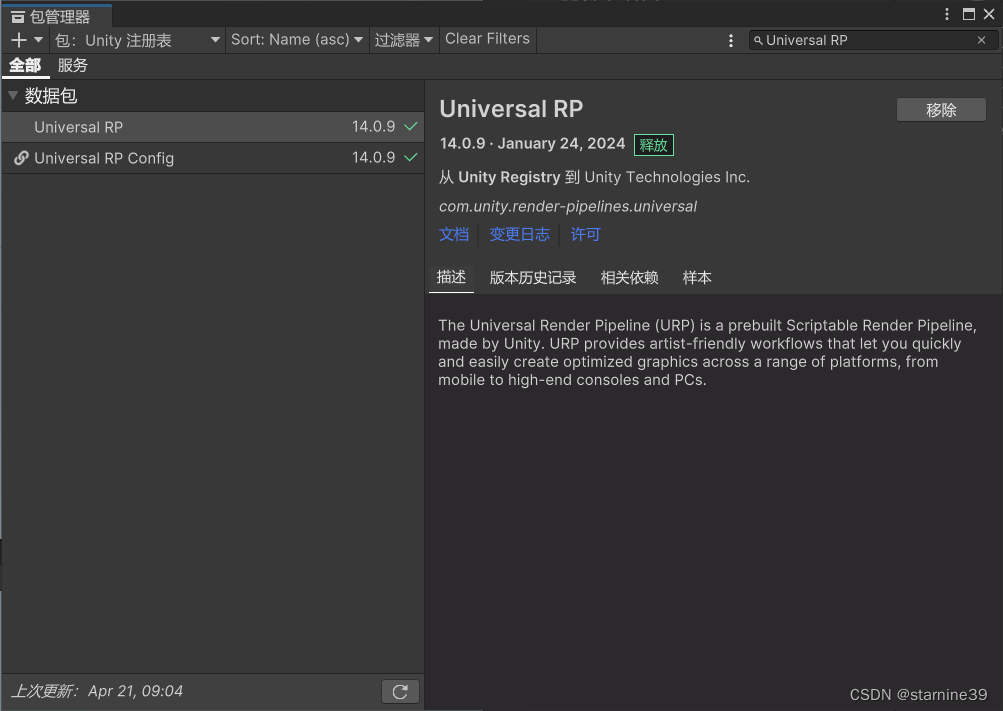Click package ID com.unity.render-pipelines.universal
The image size is (1003, 711).
click(x=568, y=207)
